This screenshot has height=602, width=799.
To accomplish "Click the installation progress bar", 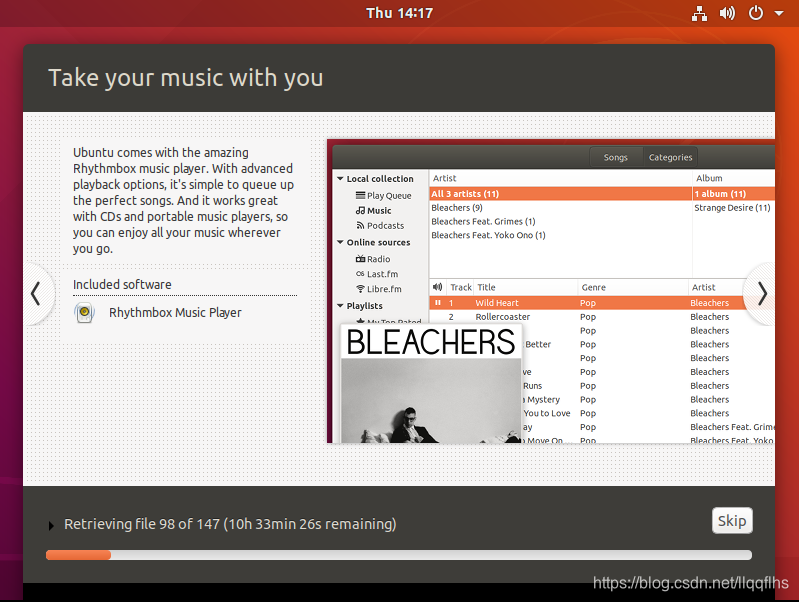I will (x=398, y=555).
